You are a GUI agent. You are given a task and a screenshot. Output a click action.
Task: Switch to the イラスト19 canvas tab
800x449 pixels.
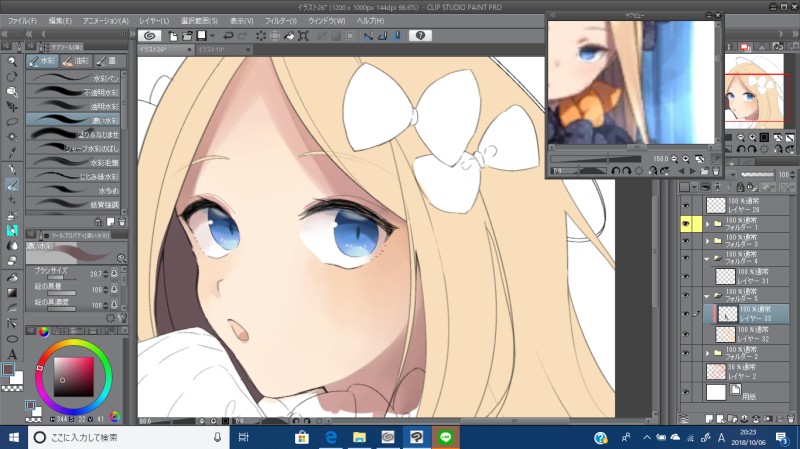tap(221, 49)
